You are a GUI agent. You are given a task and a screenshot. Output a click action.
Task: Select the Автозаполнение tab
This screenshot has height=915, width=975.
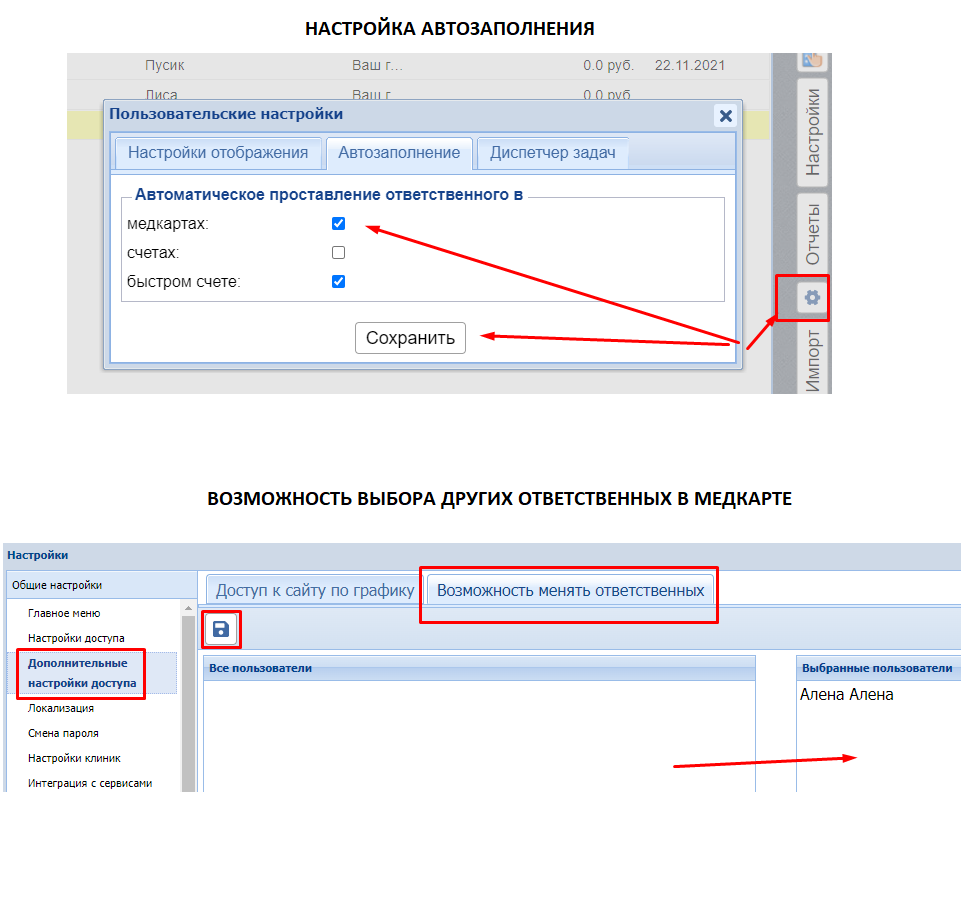tap(399, 153)
